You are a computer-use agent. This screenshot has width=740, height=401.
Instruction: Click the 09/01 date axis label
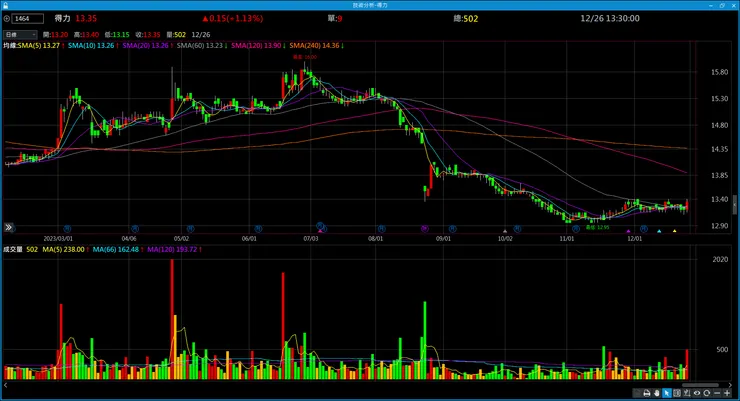click(443, 239)
